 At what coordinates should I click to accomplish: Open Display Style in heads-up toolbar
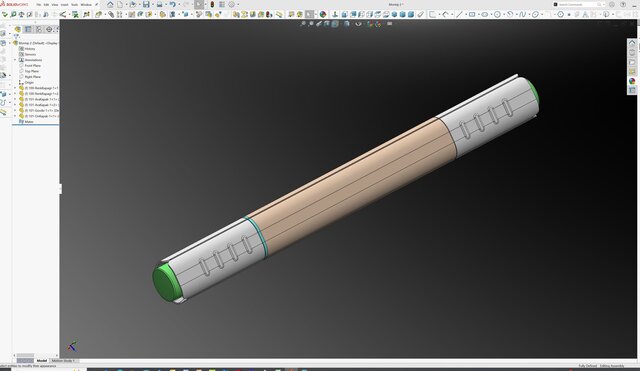pyautogui.click(x=347, y=24)
